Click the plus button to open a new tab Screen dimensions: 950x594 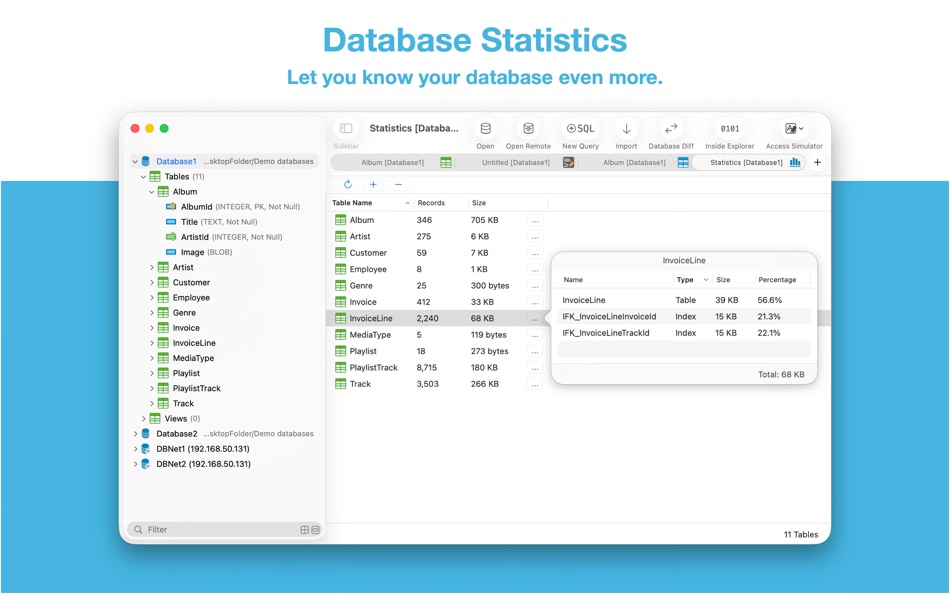[x=817, y=162]
